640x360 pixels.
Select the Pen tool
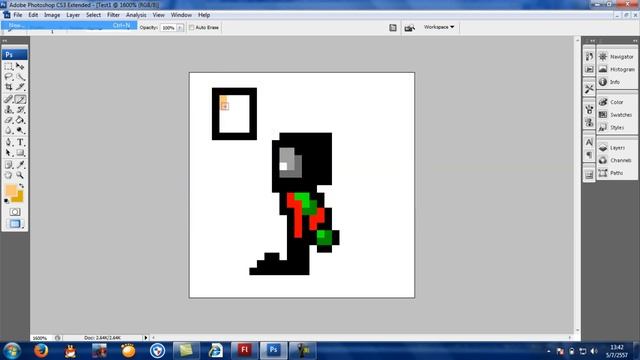[9, 142]
